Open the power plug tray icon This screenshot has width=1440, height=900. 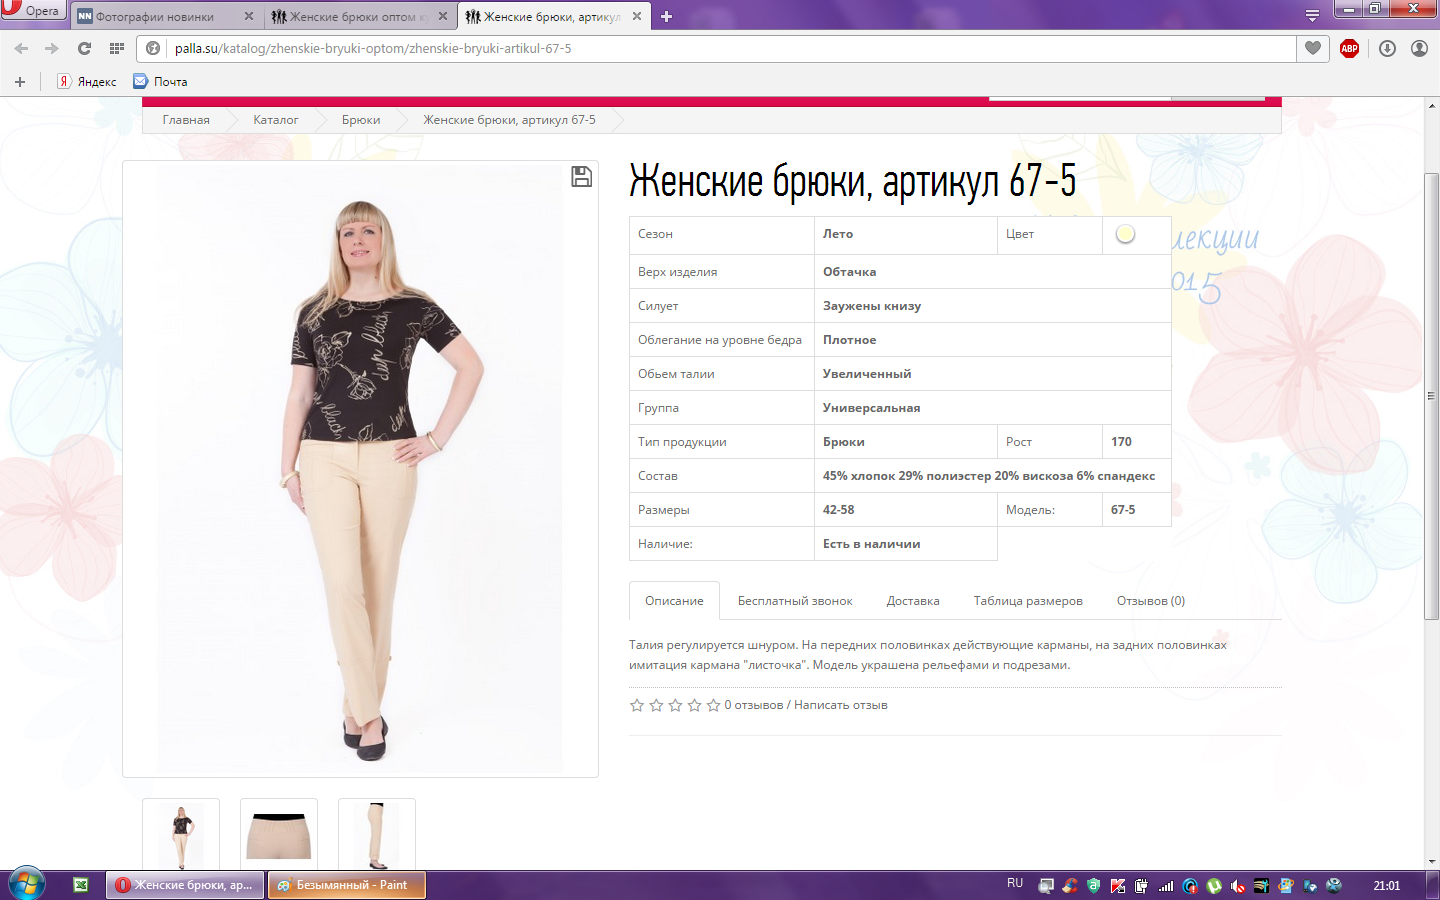point(1142,886)
